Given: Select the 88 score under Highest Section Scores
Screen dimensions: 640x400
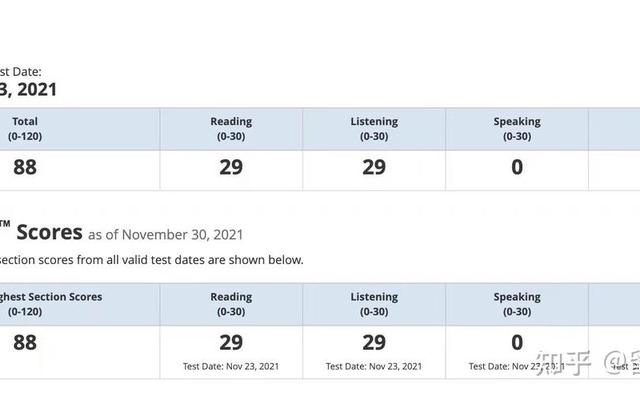Looking at the screenshot, I should (x=25, y=342).
